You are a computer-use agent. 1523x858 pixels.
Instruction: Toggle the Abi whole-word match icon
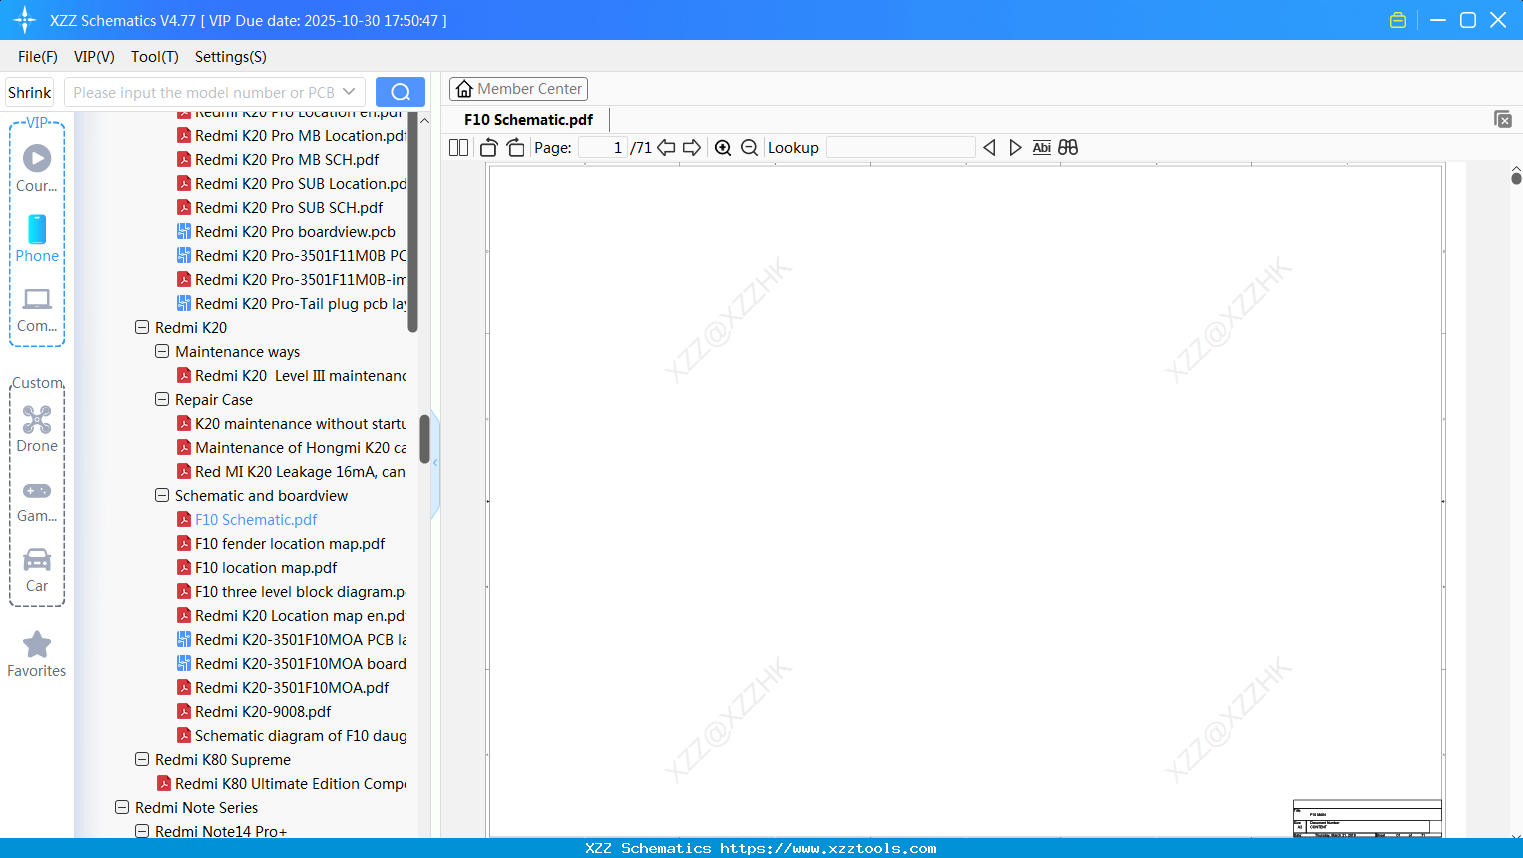1042,148
